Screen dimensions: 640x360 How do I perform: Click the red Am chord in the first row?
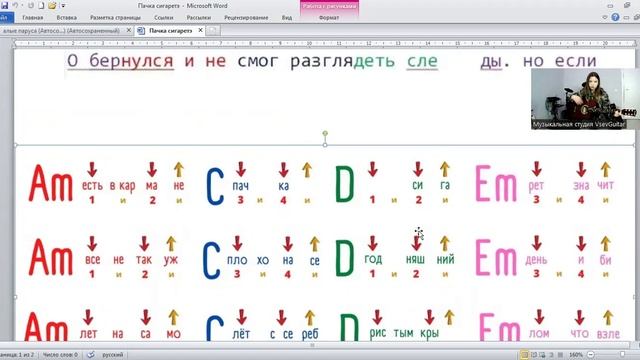(51, 184)
